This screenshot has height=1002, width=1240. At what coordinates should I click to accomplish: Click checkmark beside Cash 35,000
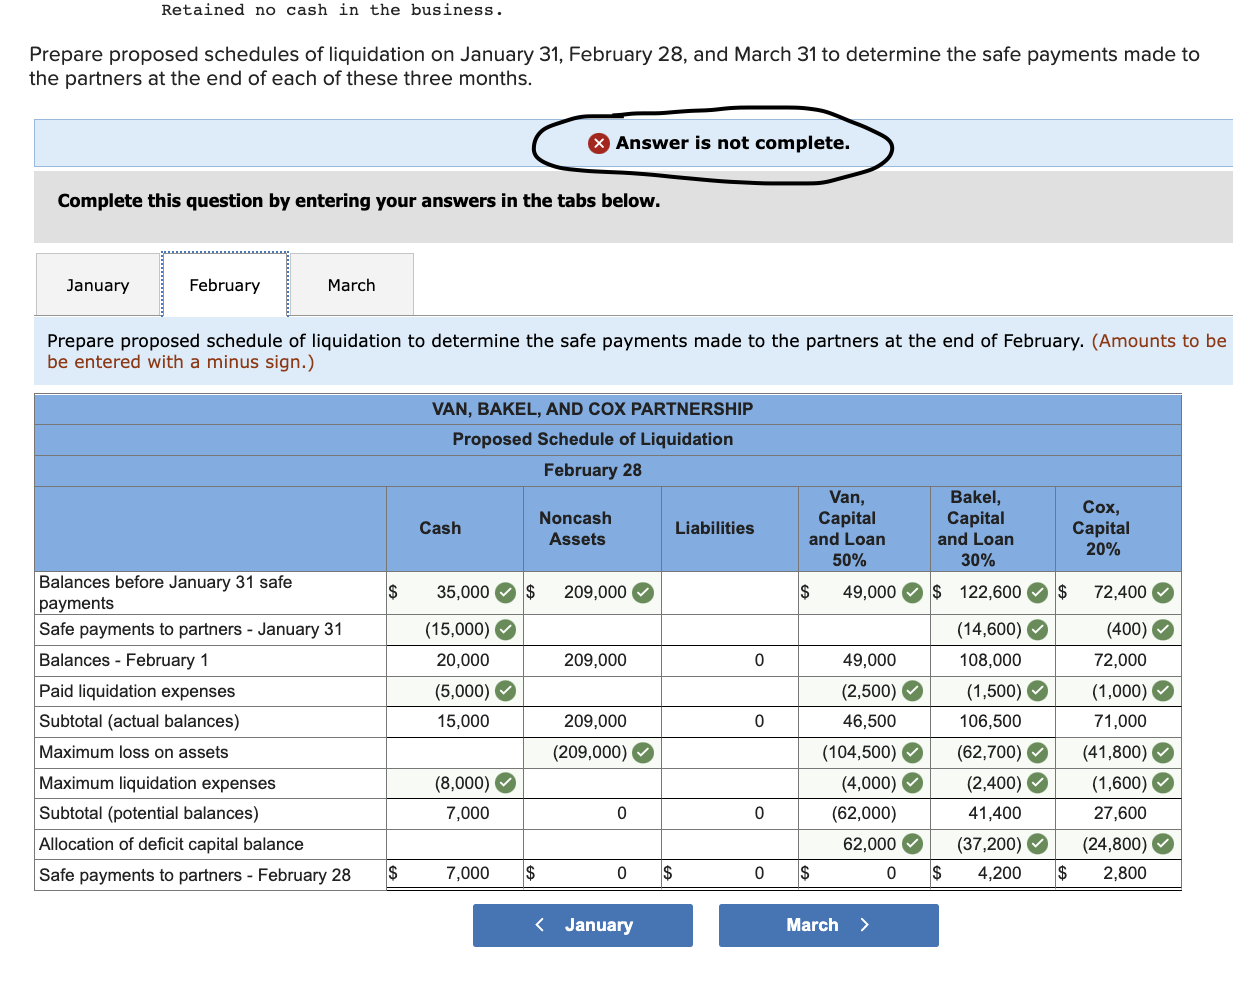point(506,592)
